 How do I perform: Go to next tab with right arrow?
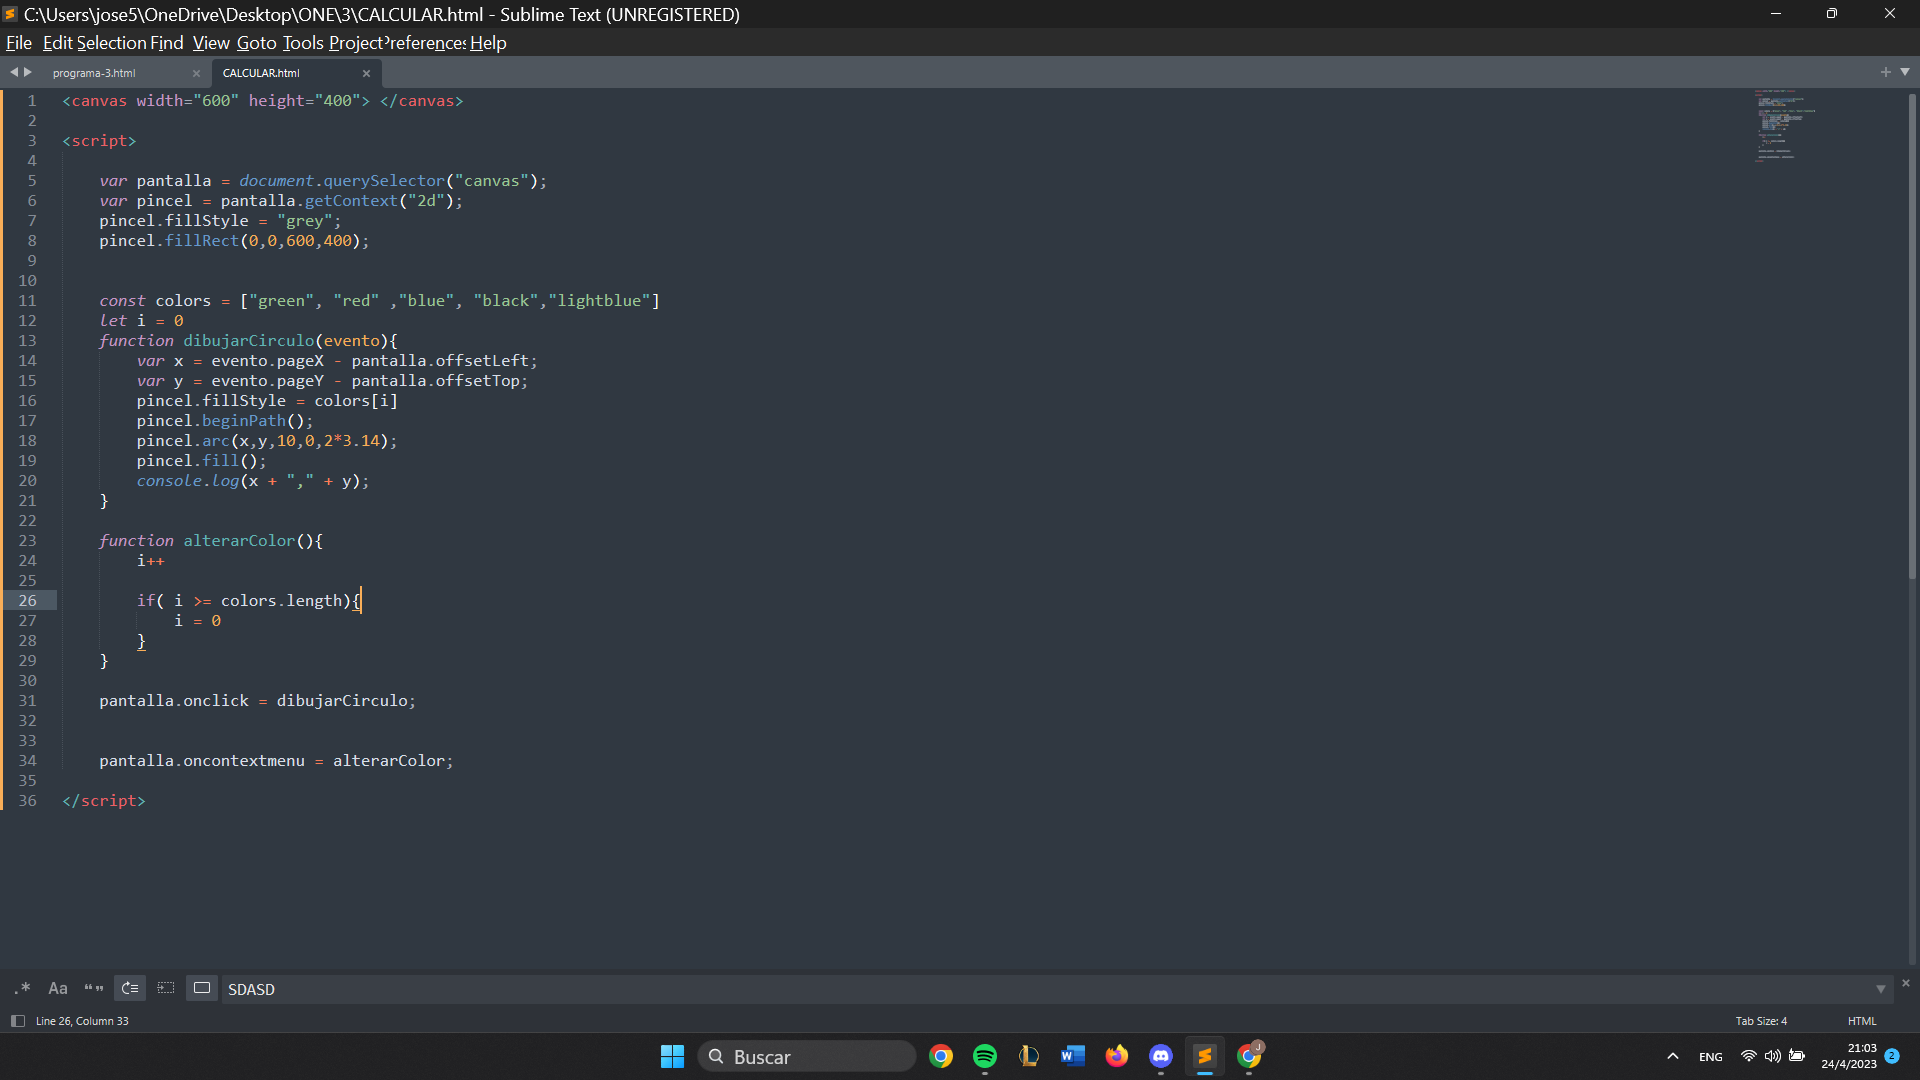28,72
